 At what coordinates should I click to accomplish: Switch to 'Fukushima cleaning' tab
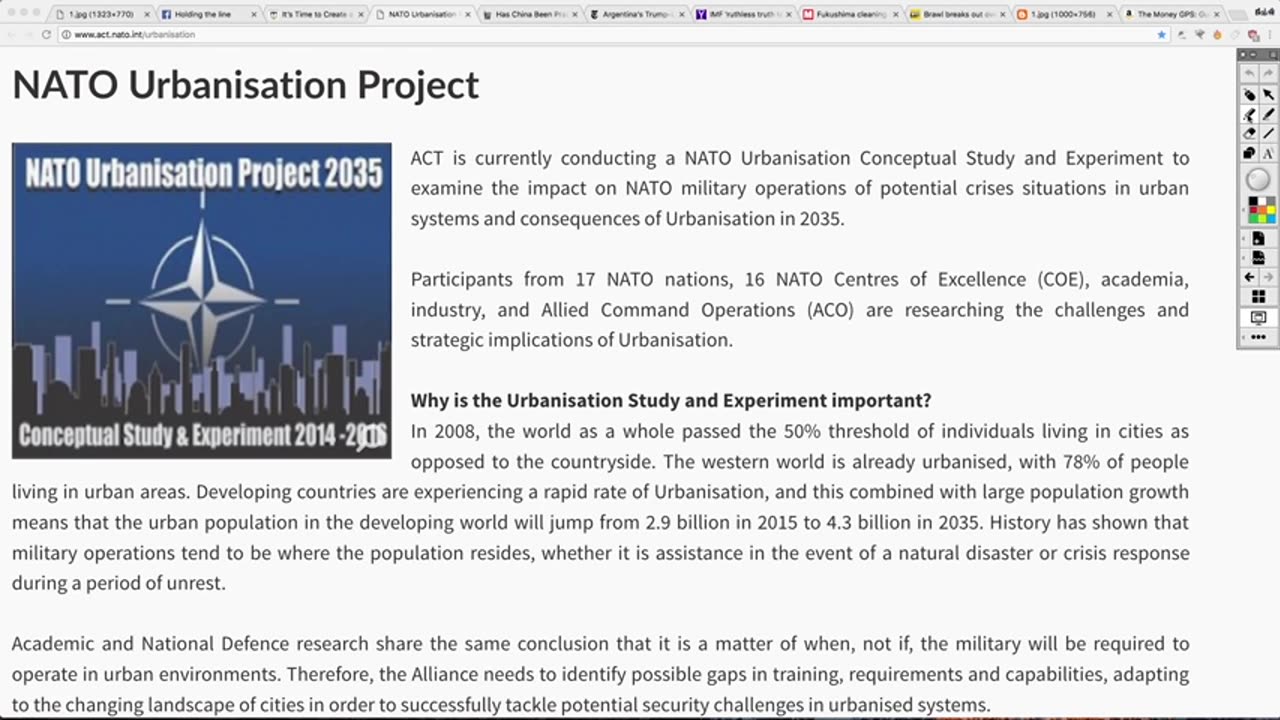(850, 14)
